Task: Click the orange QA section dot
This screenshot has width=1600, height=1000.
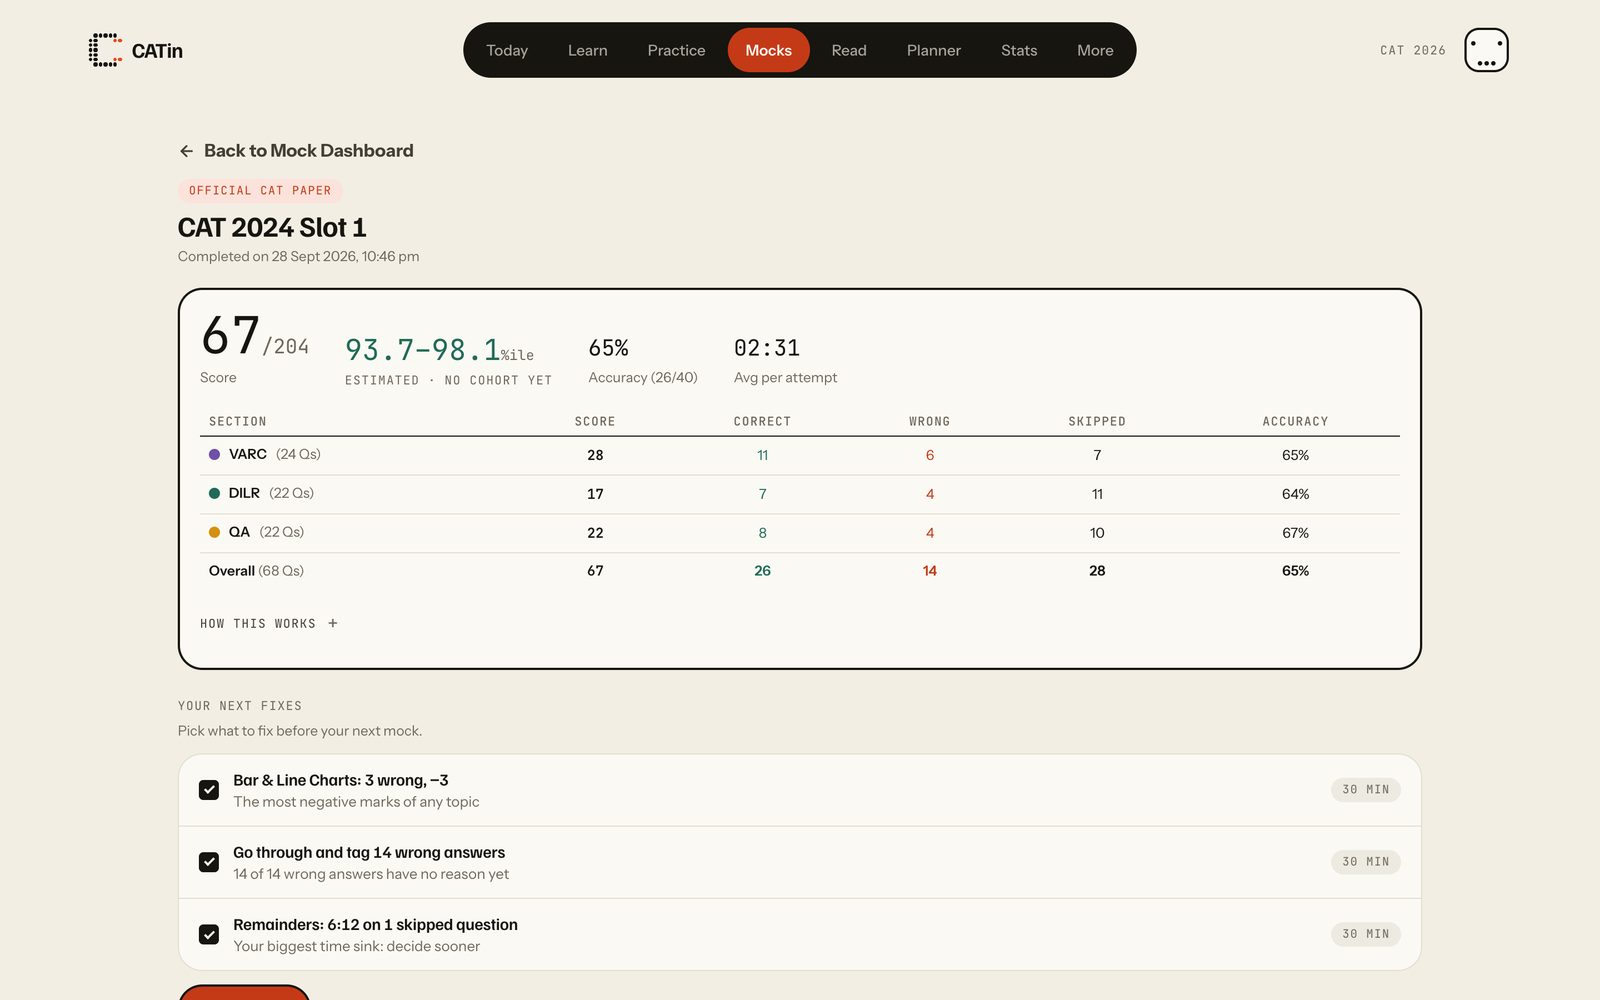Action: 214,532
